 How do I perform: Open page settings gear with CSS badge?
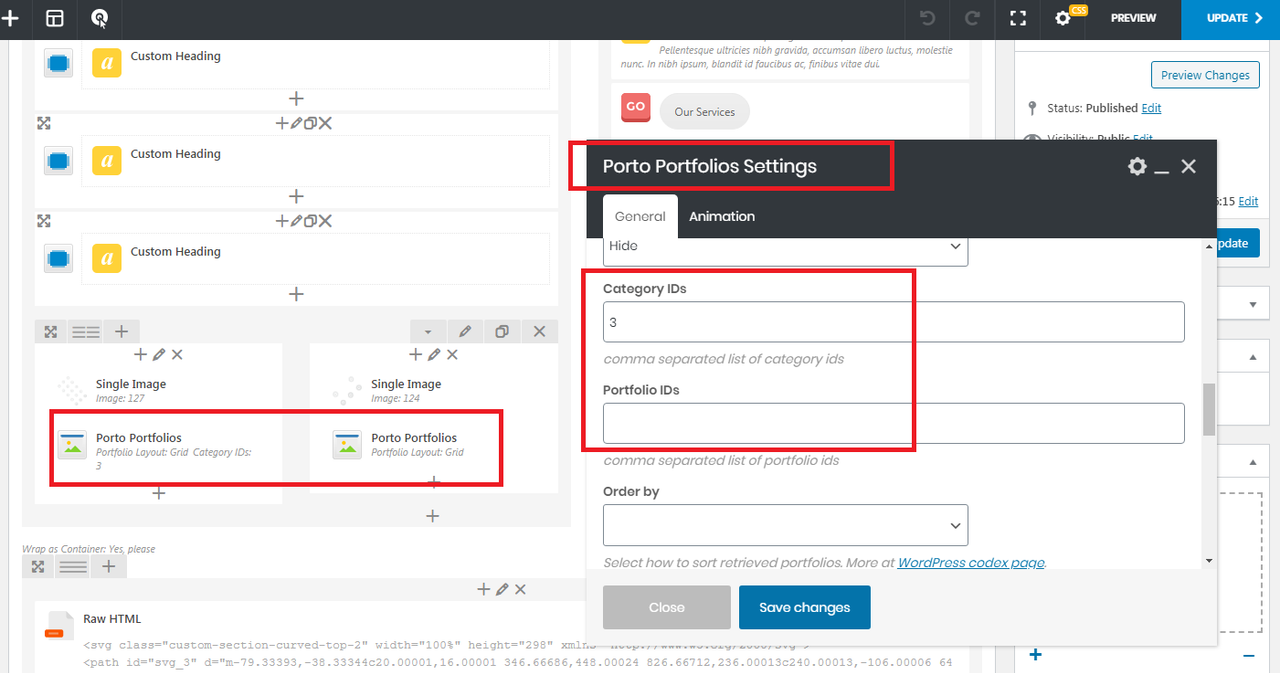click(x=1064, y=18)
